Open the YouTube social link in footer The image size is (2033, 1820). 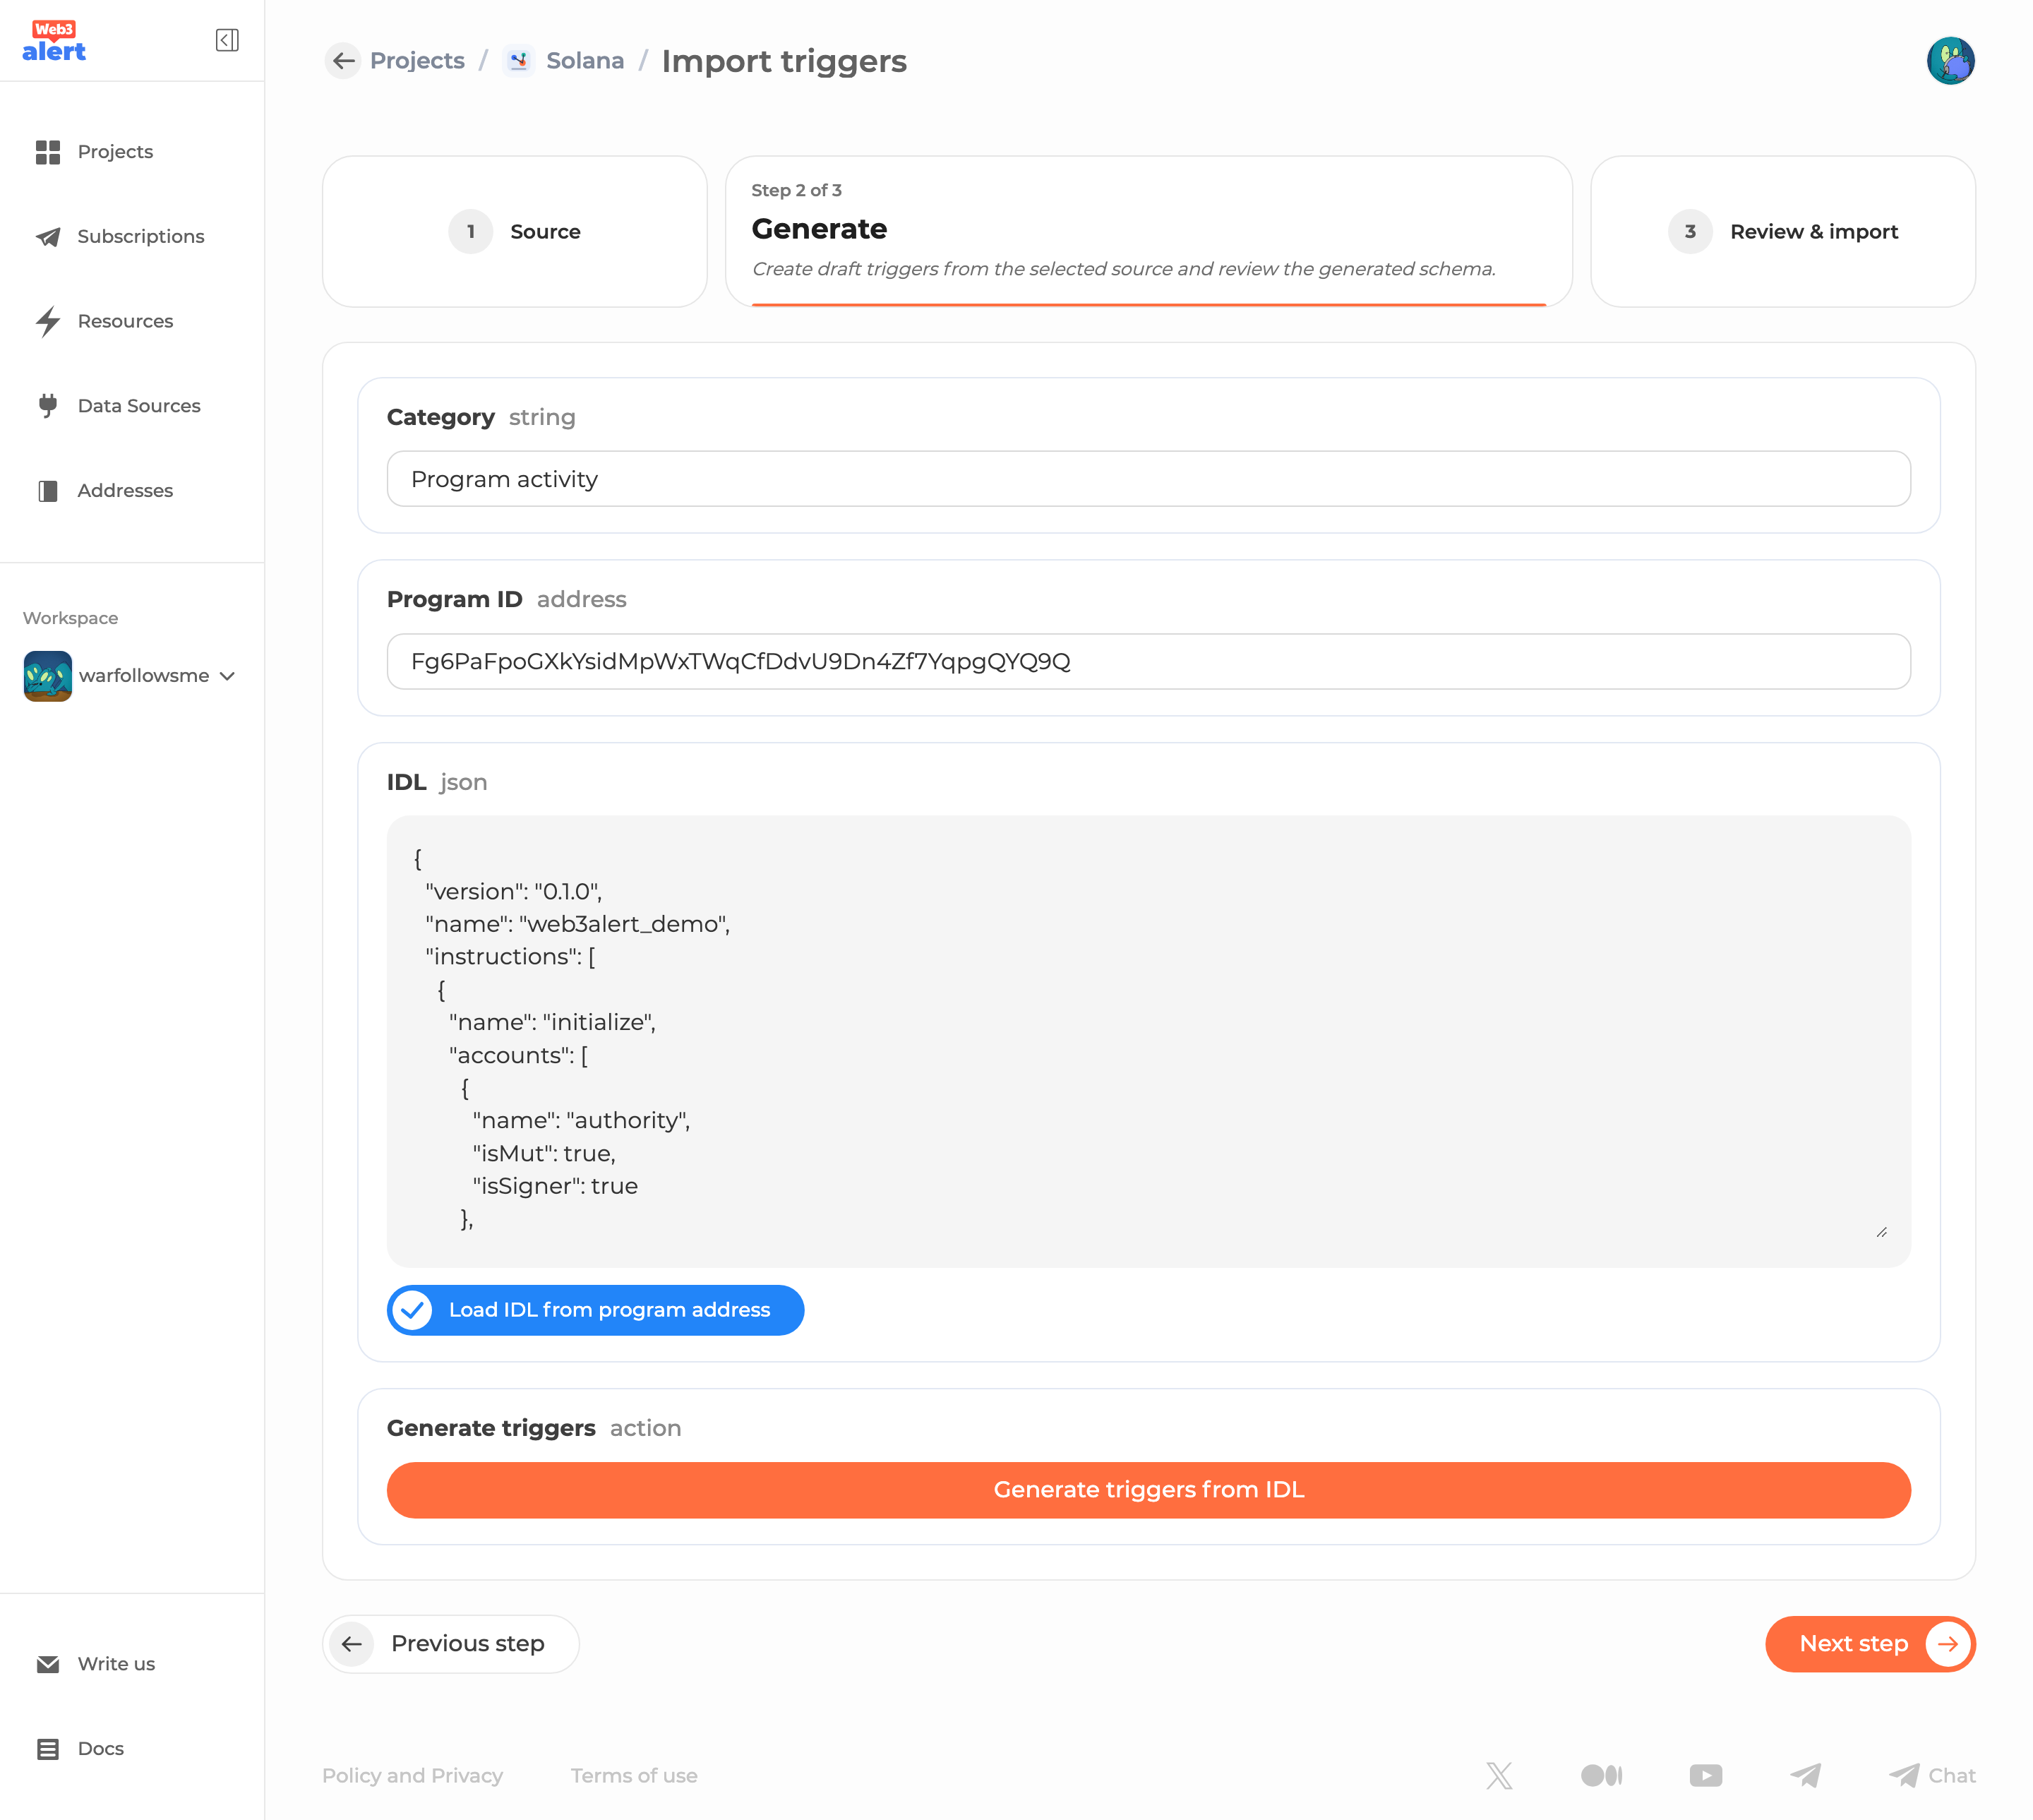pyautogui.click(x=1706, y=1776)
